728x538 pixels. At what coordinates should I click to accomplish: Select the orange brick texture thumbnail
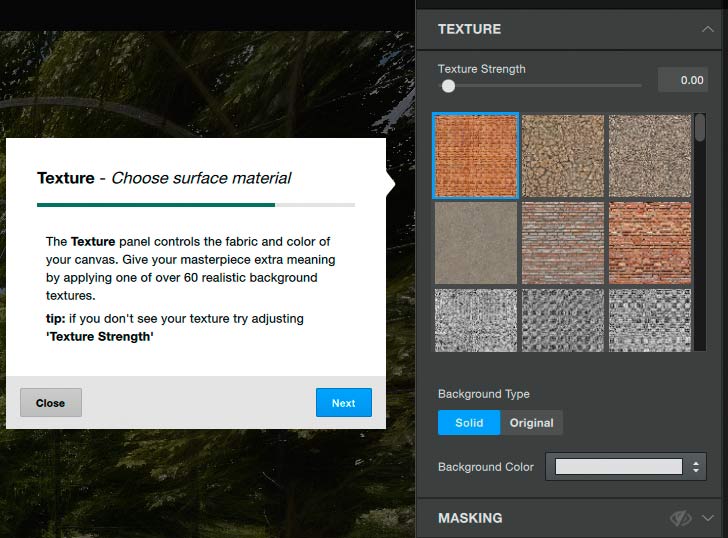click(475, 156)
